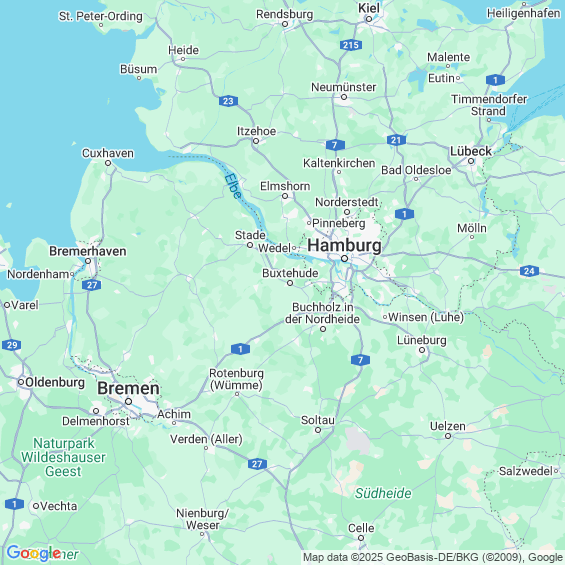Select the A24 highway shield
The image size is (565, 565).
tap(529, 271)
